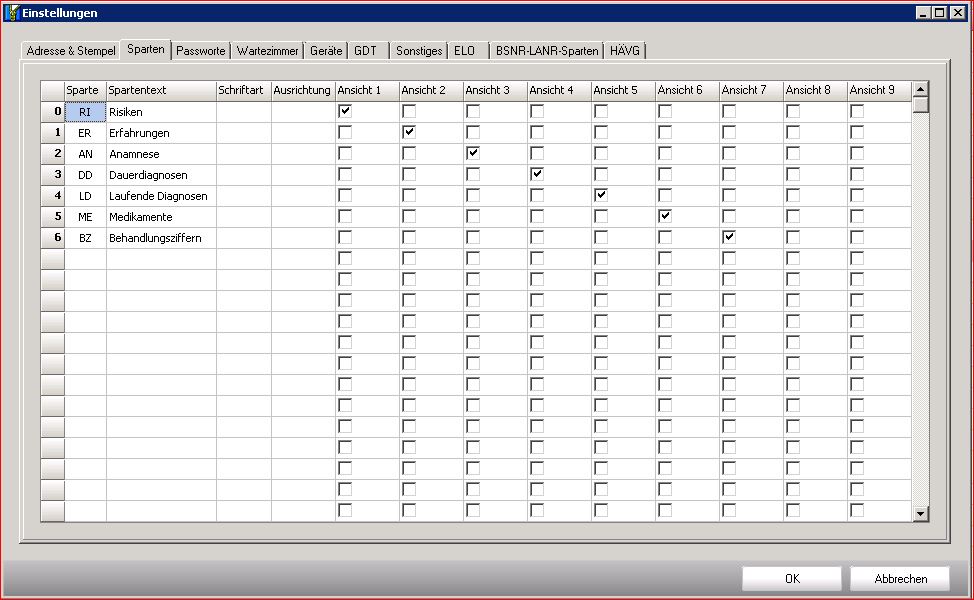Enable Ansicht 9 for the Medikamente row
The width and height of the screenshot is (974, 600).
coord(857,217)
